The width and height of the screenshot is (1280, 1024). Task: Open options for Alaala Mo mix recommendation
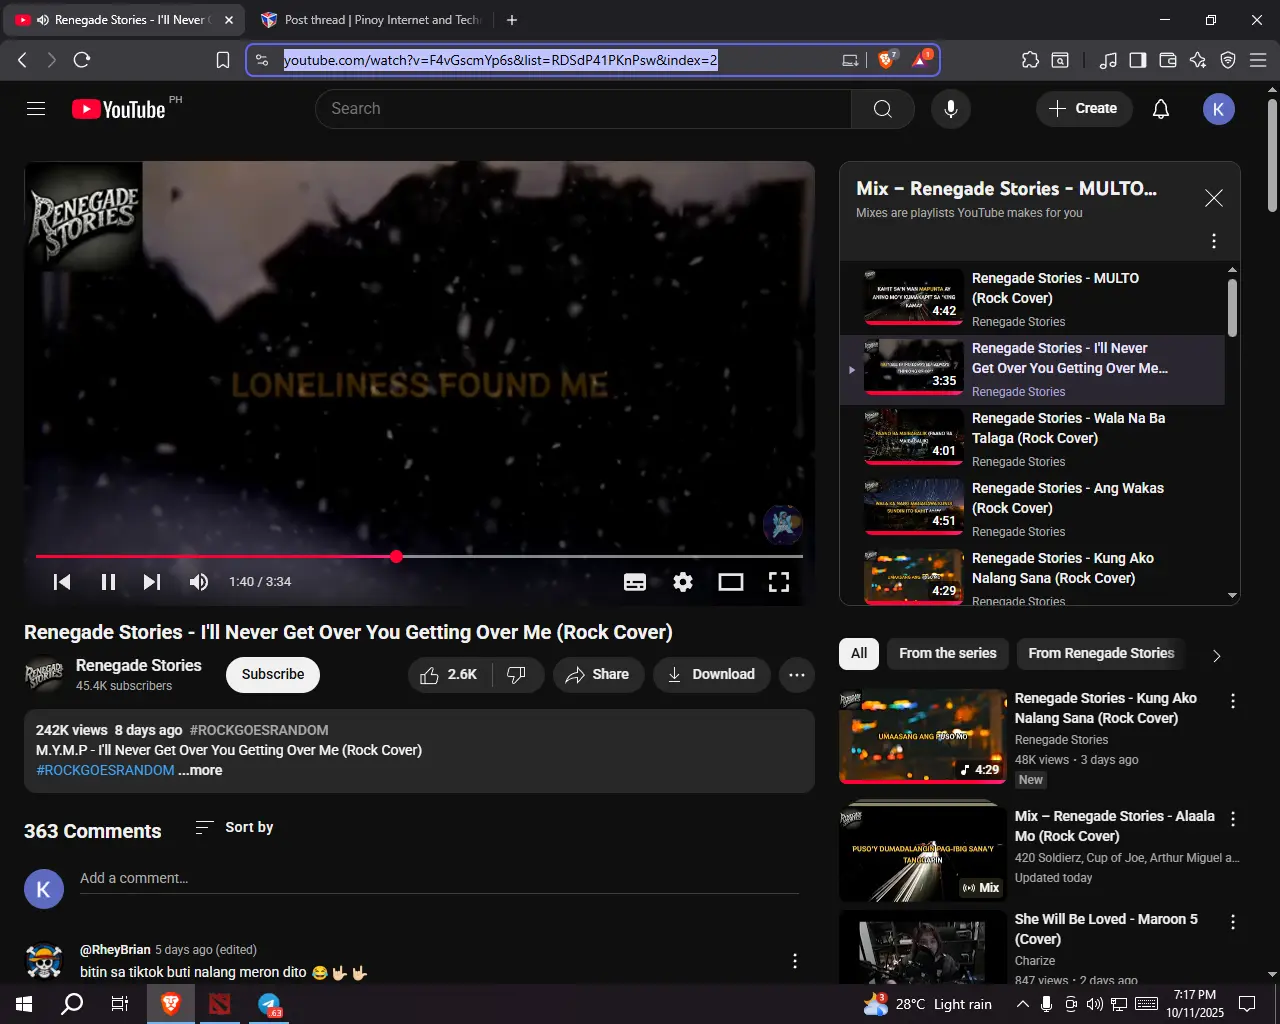tap(1233, 820)
